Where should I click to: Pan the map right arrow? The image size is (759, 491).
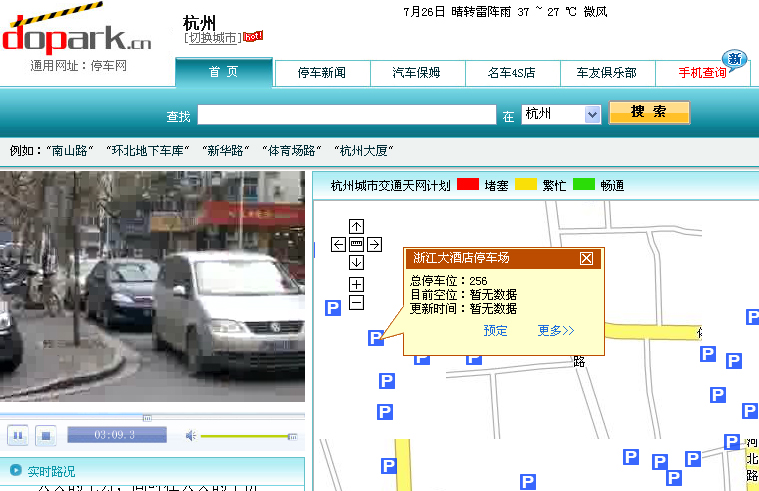(x=374, y=245)
